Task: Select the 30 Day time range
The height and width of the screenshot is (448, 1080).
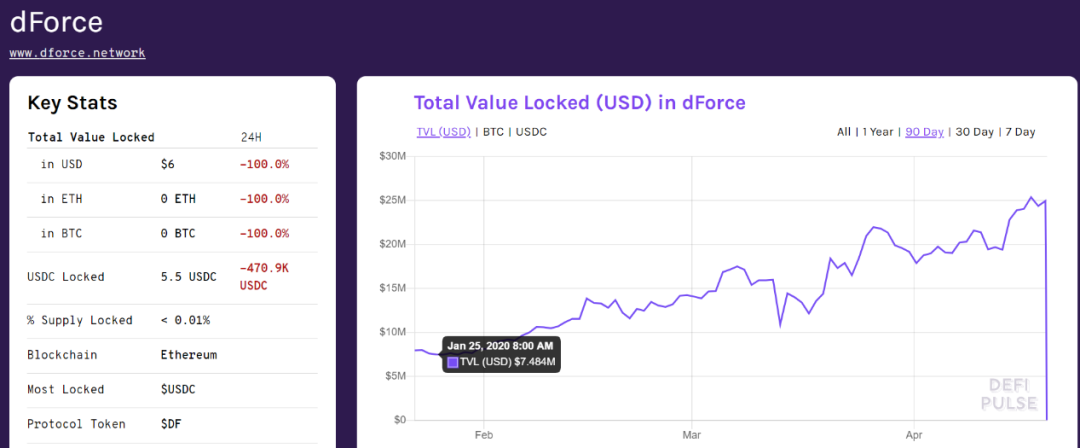Action: (x=975, y=132)
